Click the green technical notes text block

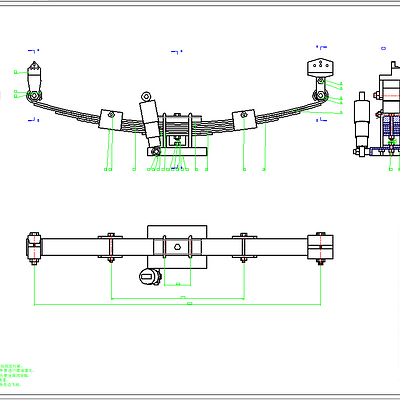[16, 375]
